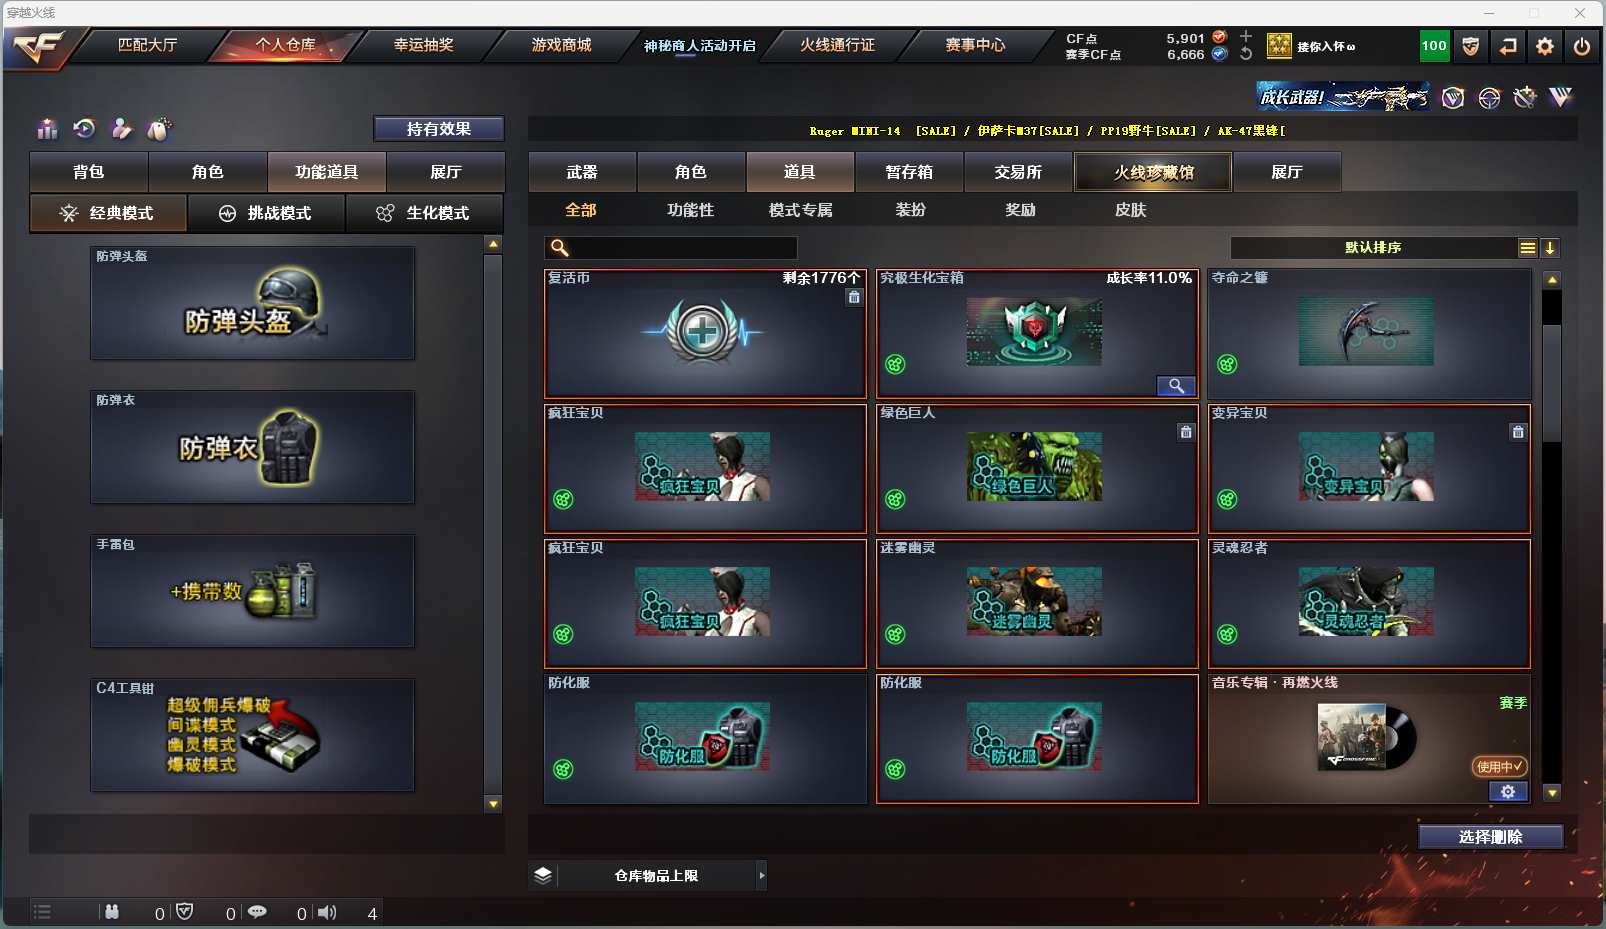Toggle the 使用中 status on music album
This screenshot has width=1606, height=929.
1499,767
